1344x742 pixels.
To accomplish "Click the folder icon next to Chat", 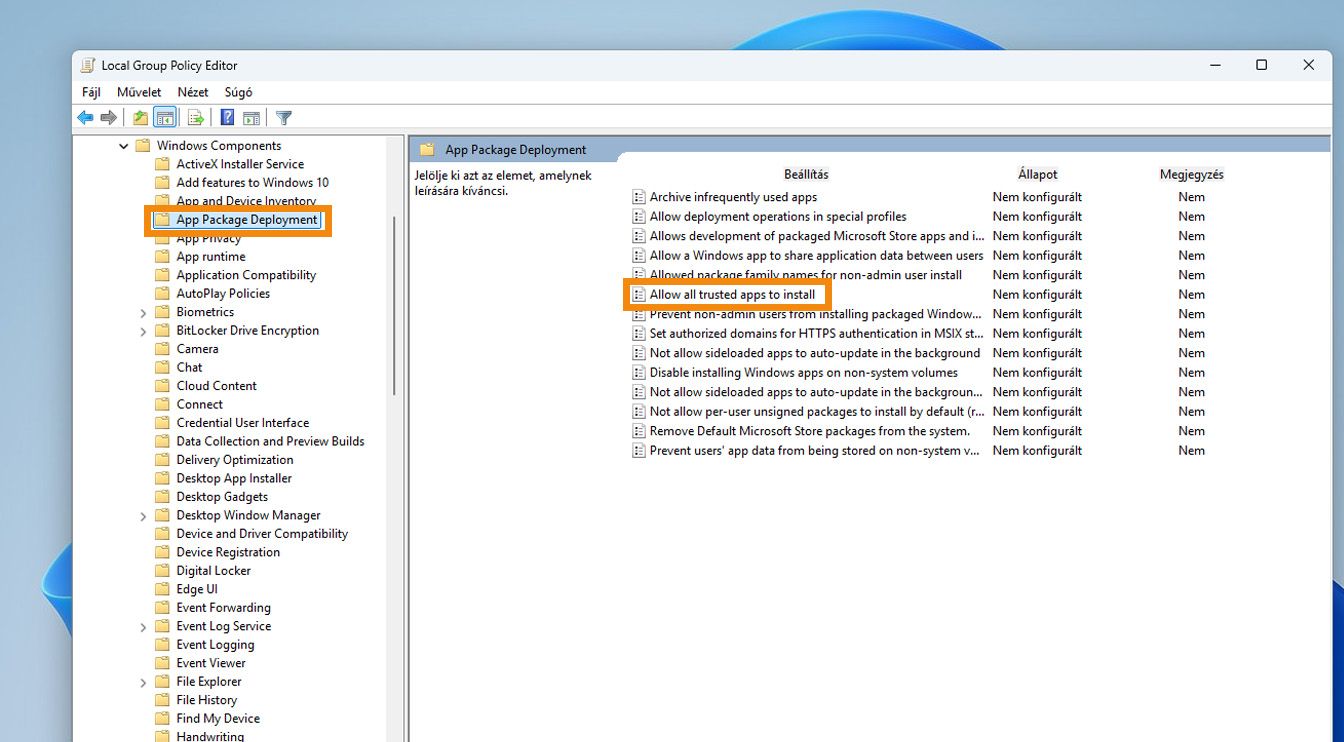I will (162, 367).
